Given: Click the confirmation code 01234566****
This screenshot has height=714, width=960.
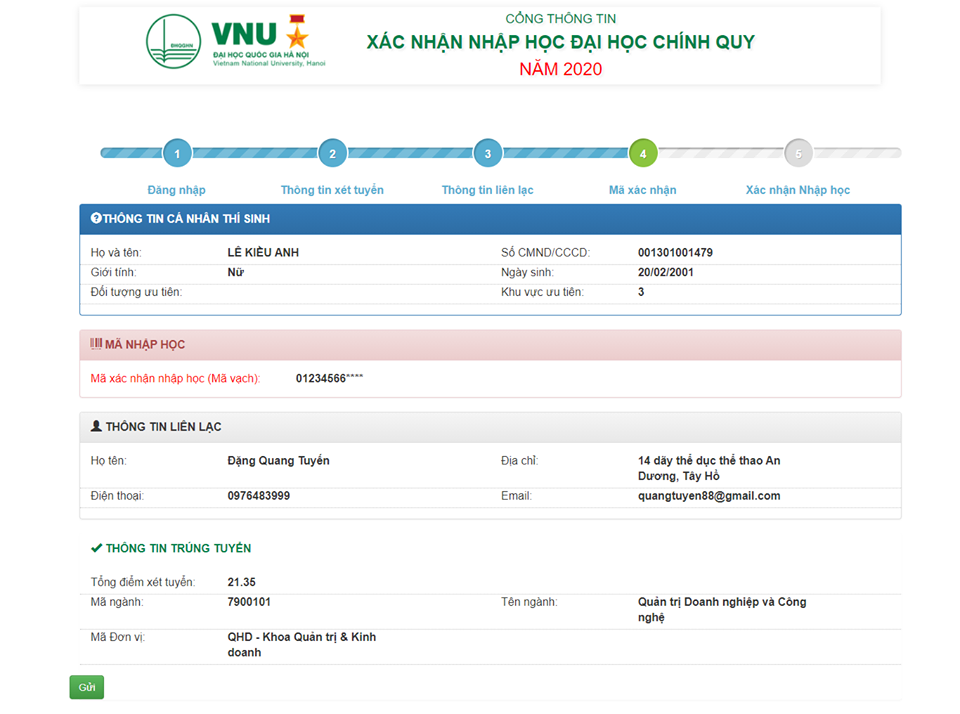Looking at the screenshot, I should pyautogui.click(x=329, y=379).
